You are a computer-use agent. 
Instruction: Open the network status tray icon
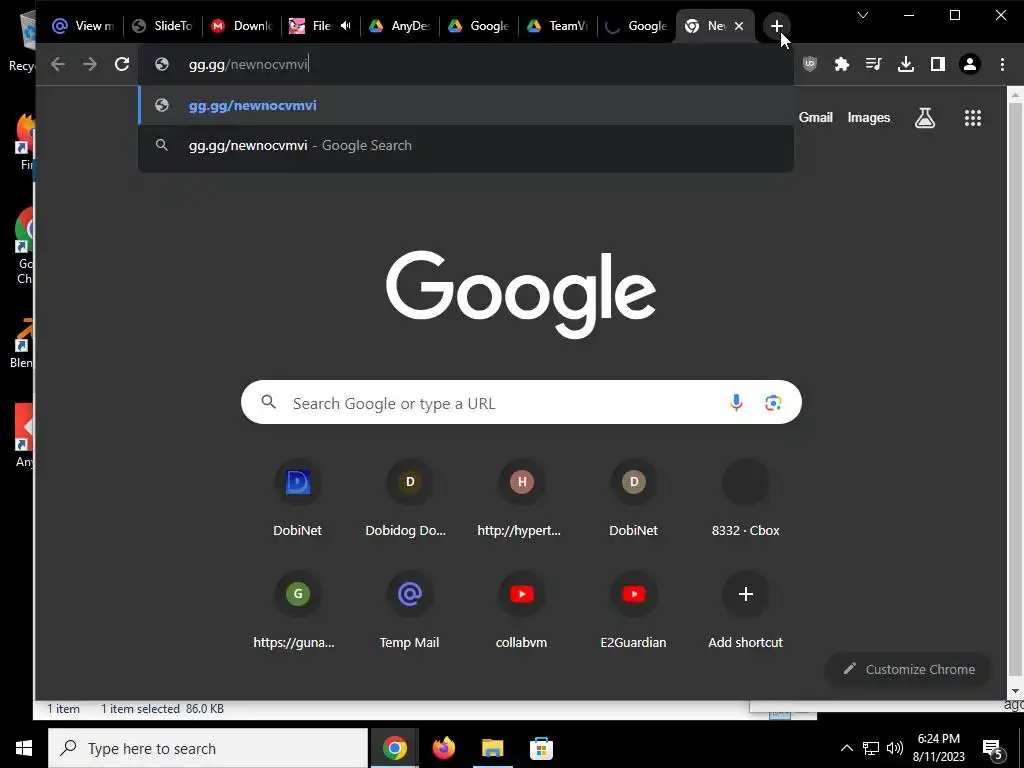click(x=871, y=748)
